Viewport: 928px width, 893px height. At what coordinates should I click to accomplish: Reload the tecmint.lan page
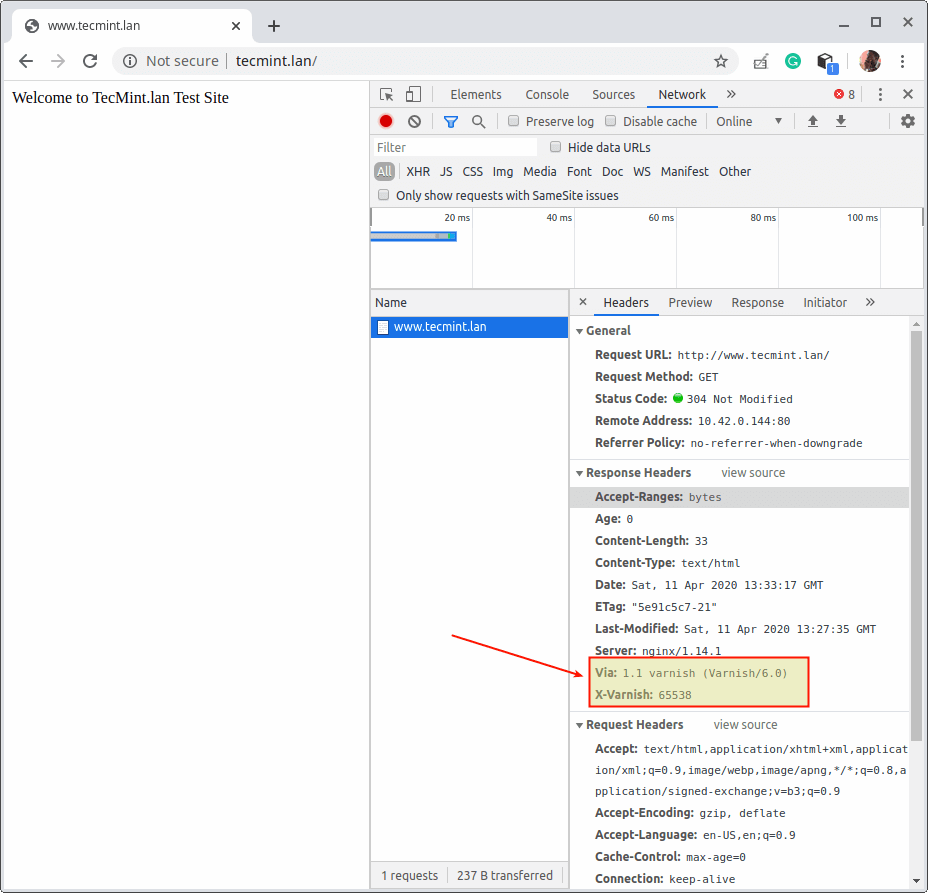[x=90, y=61]
